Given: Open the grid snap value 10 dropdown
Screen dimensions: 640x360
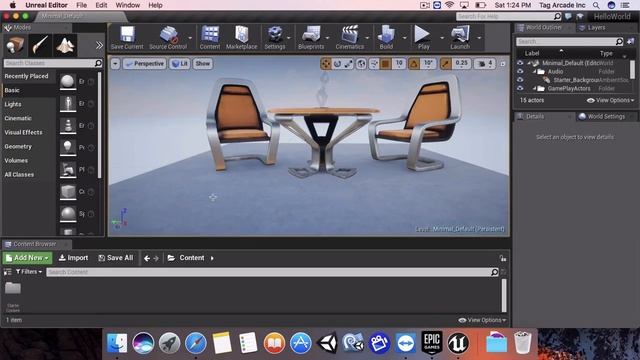Looking at the screenshot, I should 399,64.
